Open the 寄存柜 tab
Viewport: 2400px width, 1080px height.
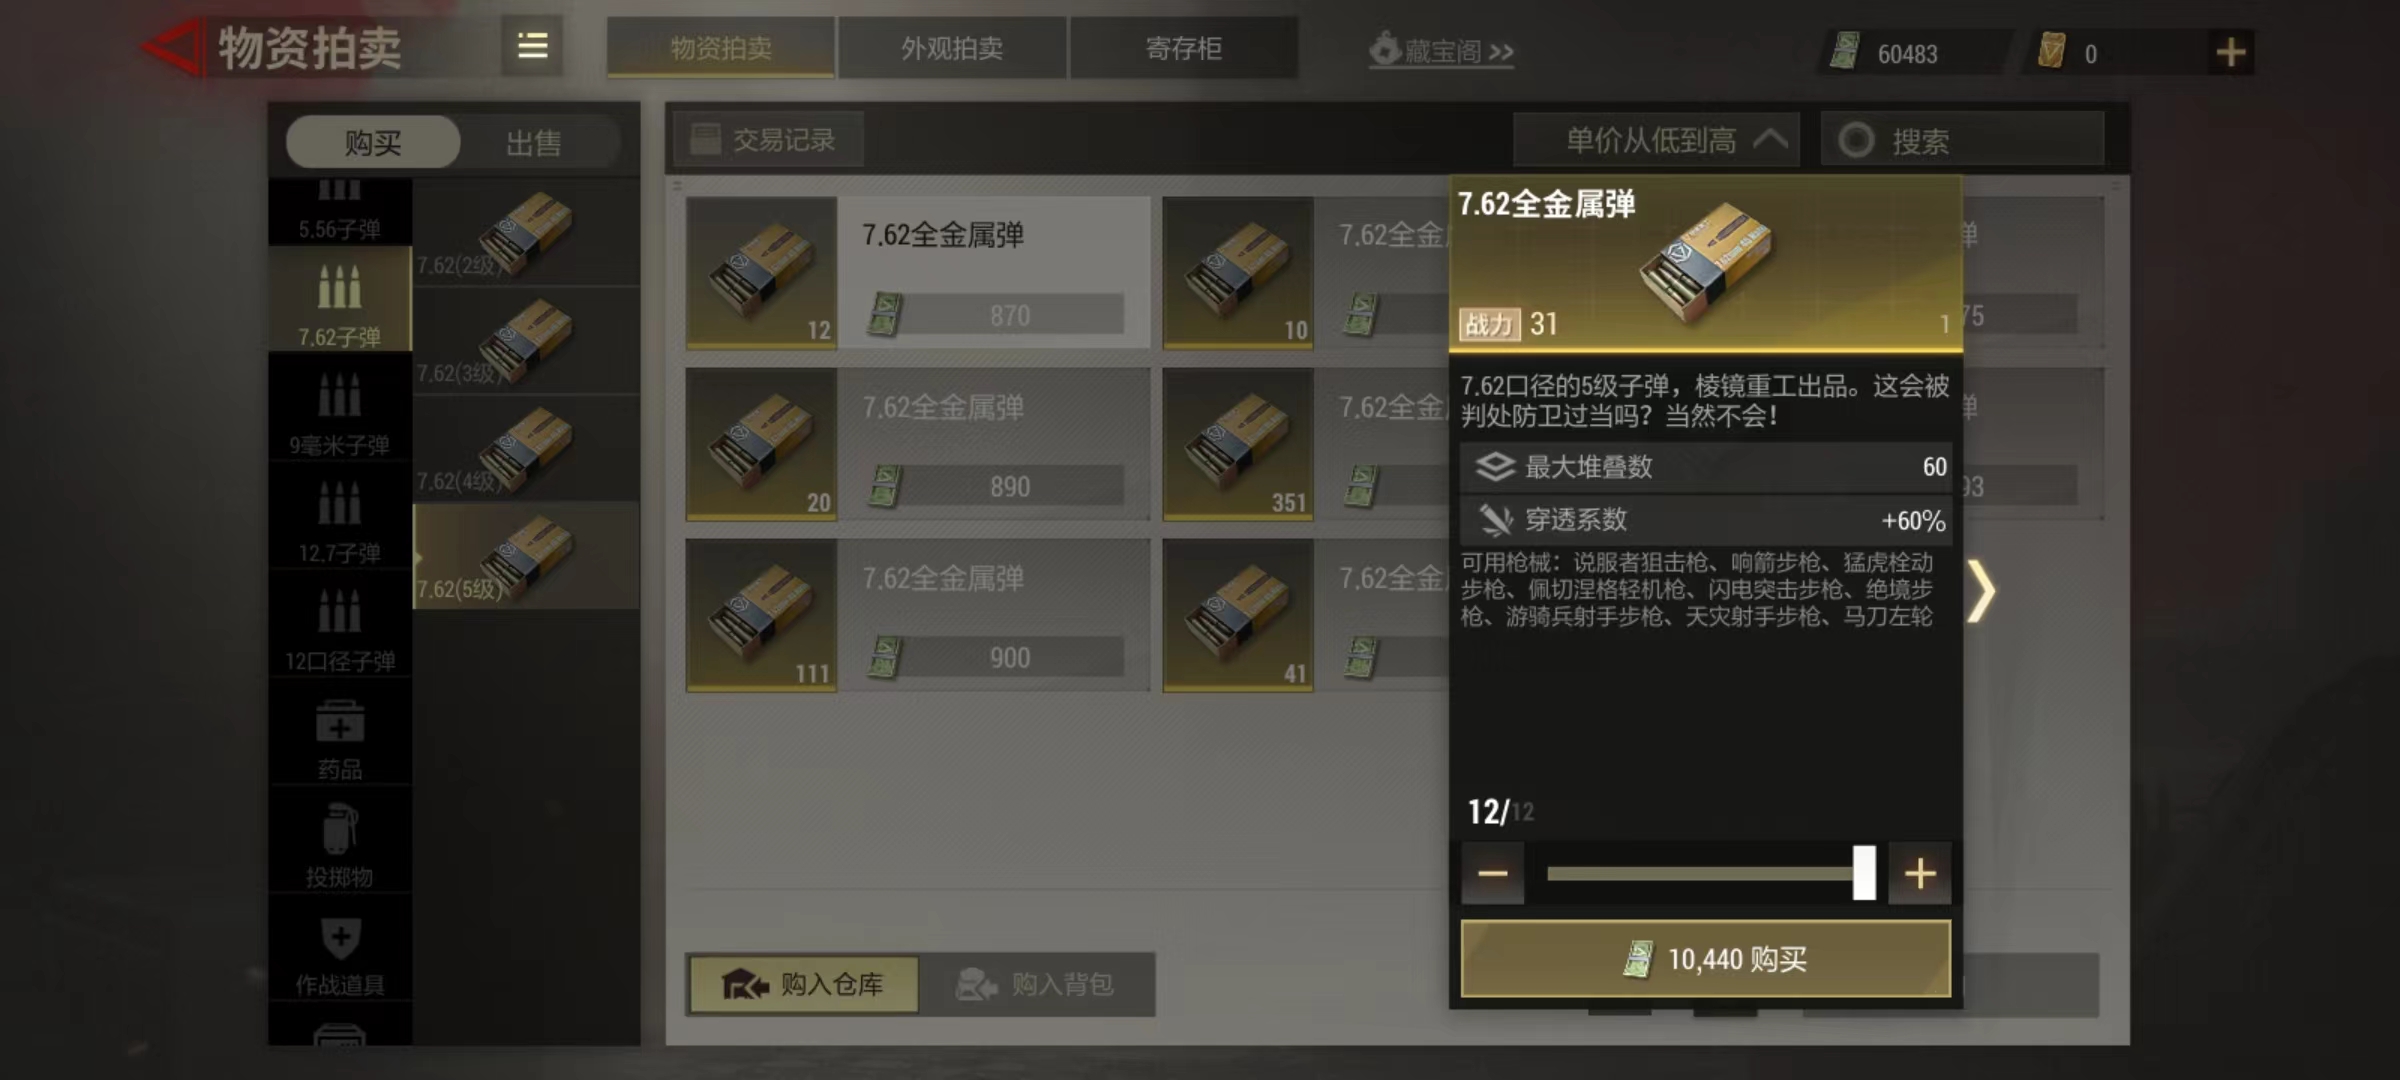(1184, 47)
